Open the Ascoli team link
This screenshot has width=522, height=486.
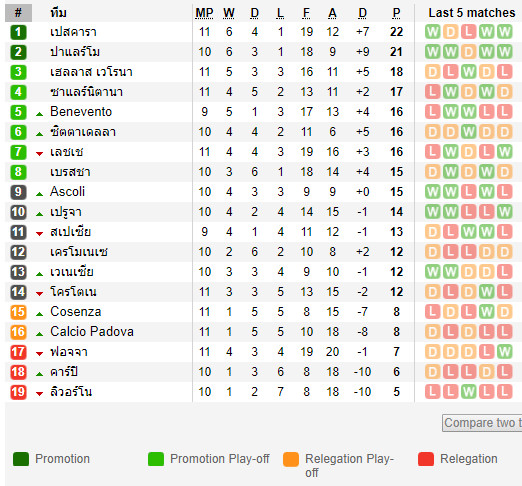(67, 192)
